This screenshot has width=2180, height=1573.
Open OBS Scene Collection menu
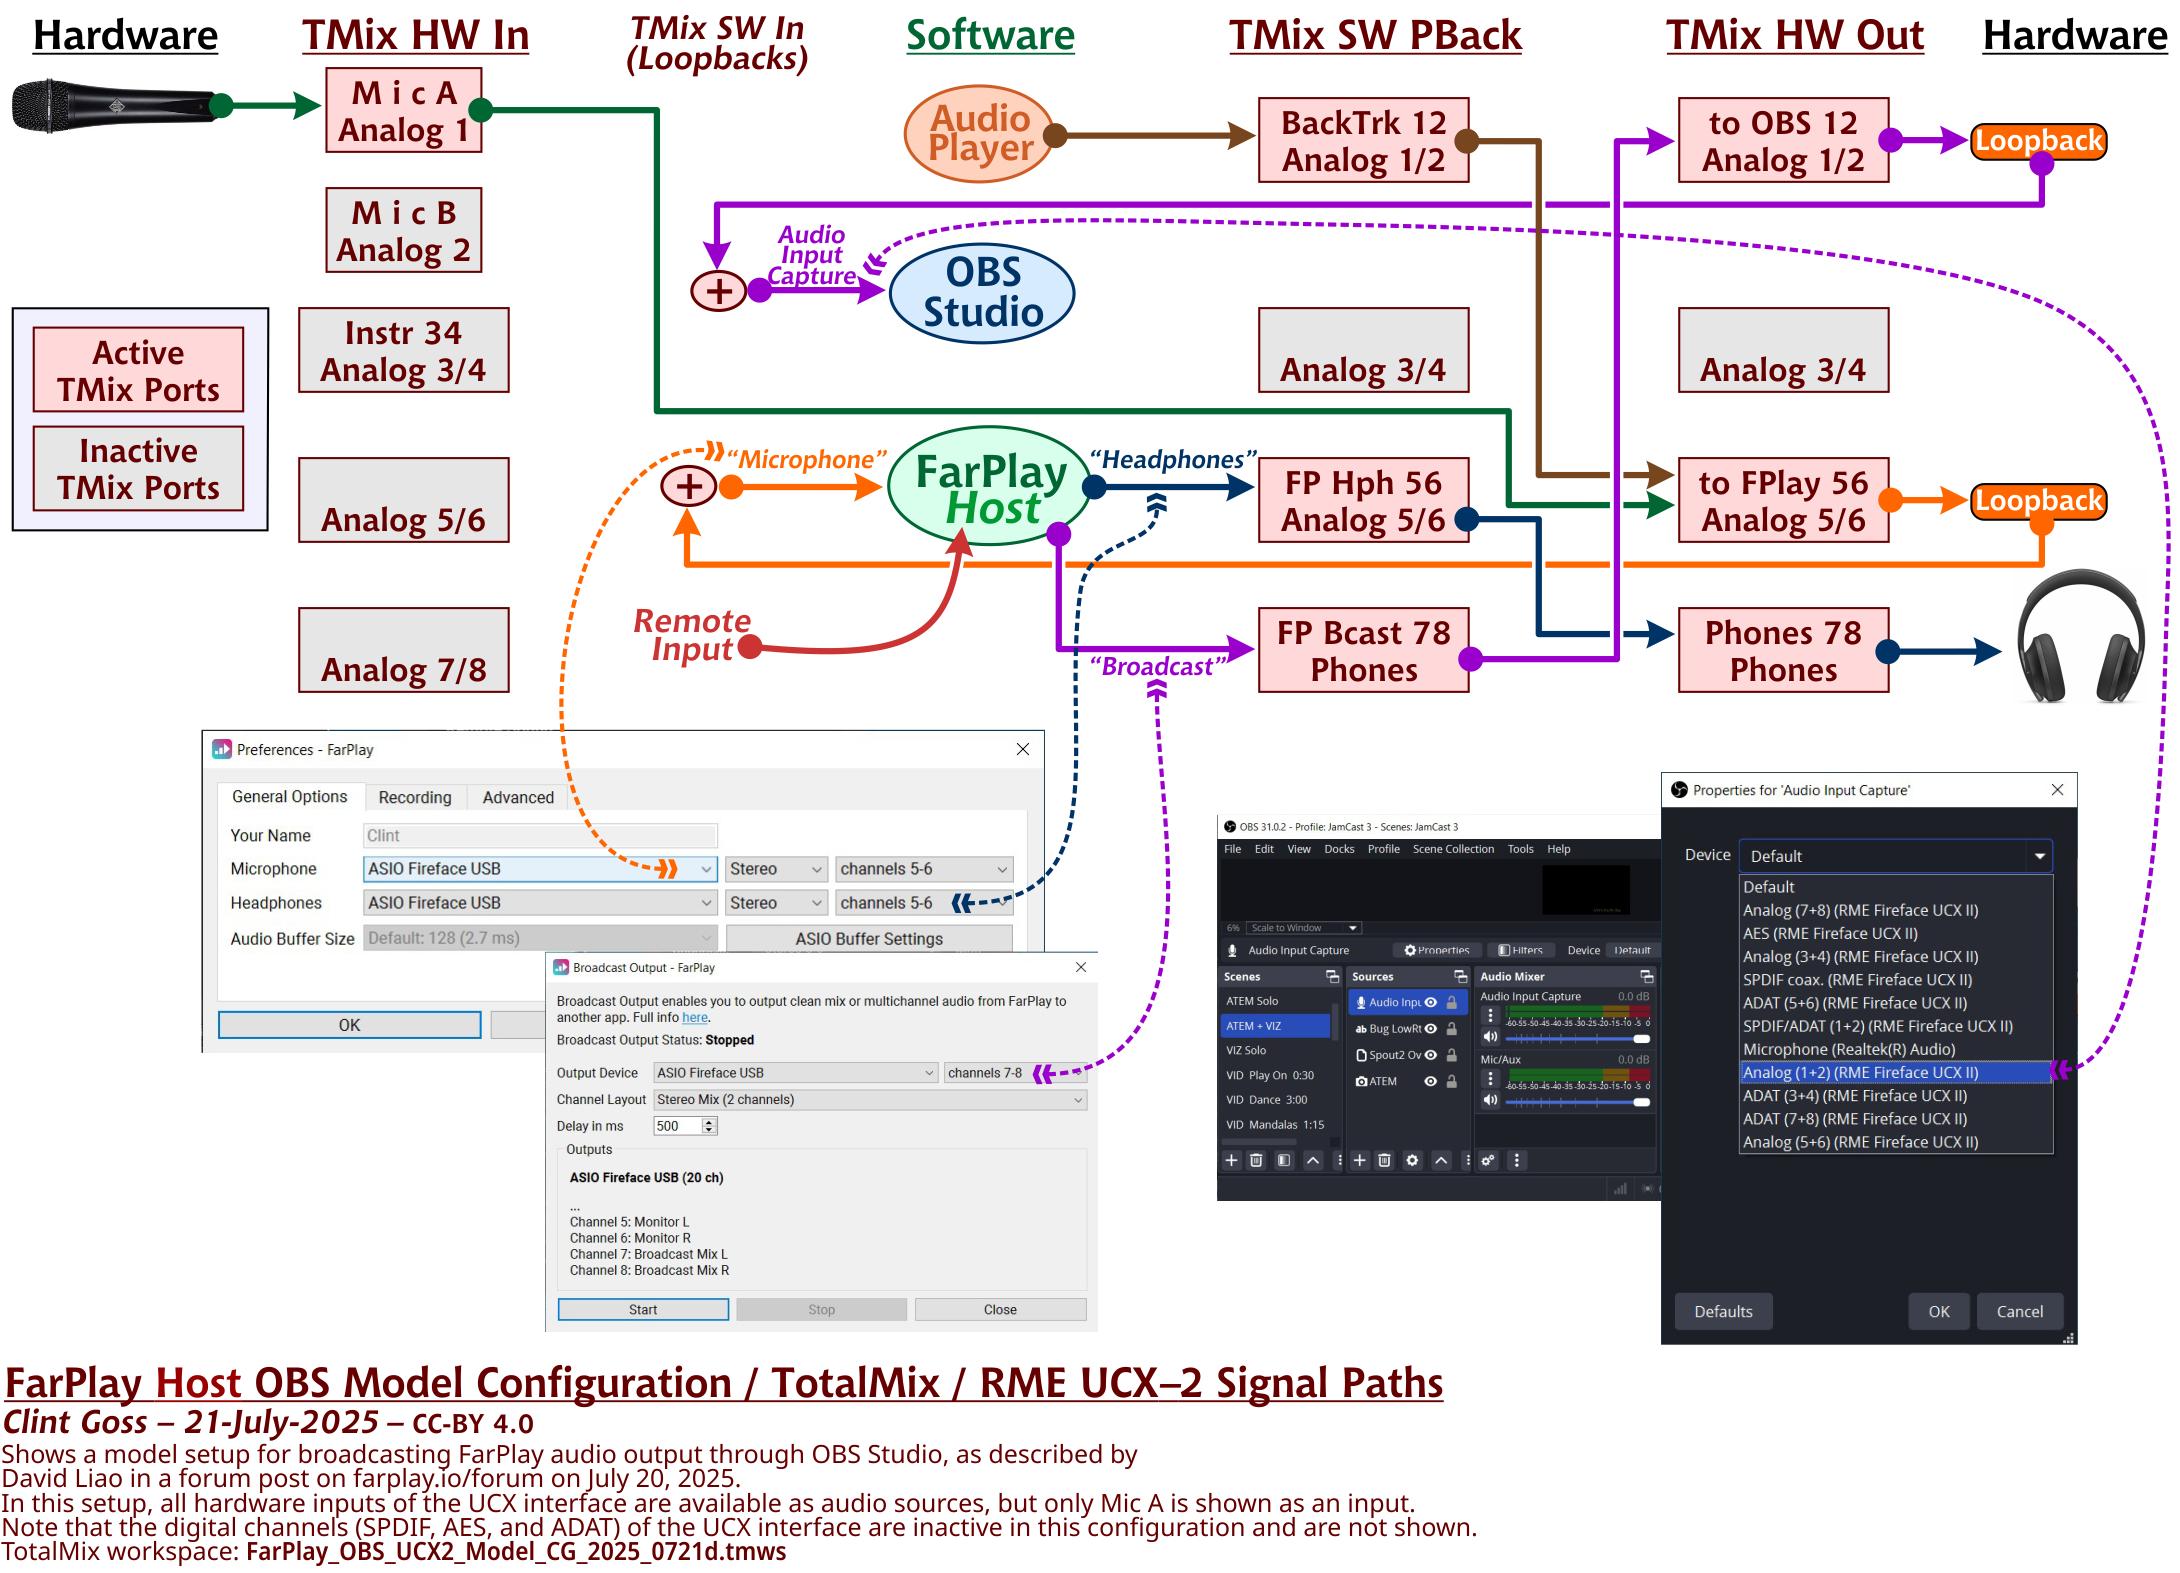coord(1453,850)
